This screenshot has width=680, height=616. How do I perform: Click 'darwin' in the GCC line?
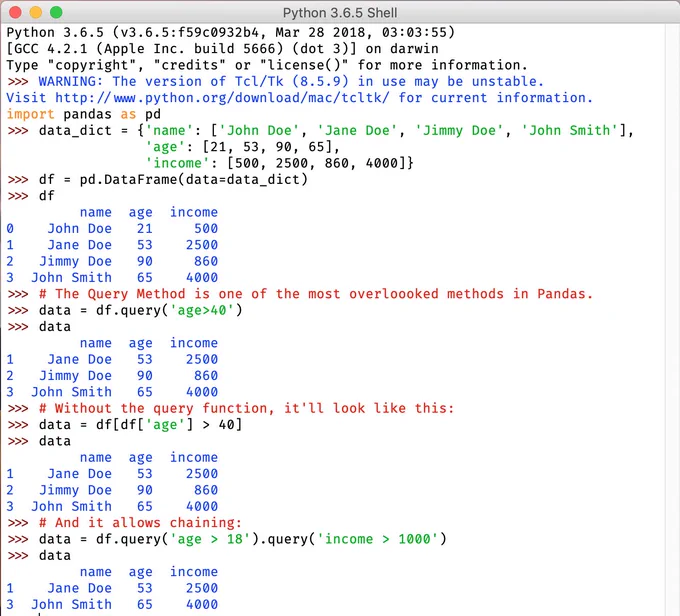(x=414, y=49)
